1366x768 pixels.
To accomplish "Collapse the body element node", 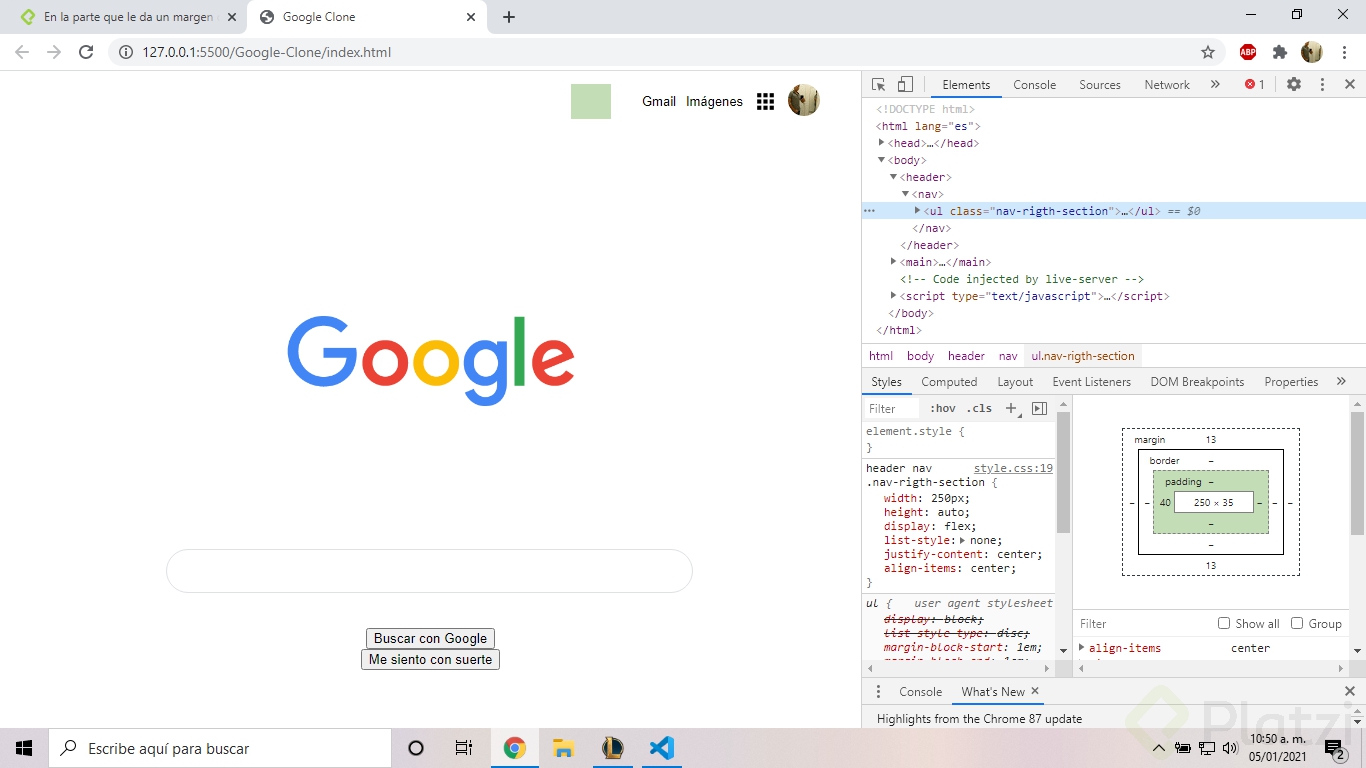I will pos(881,160).
